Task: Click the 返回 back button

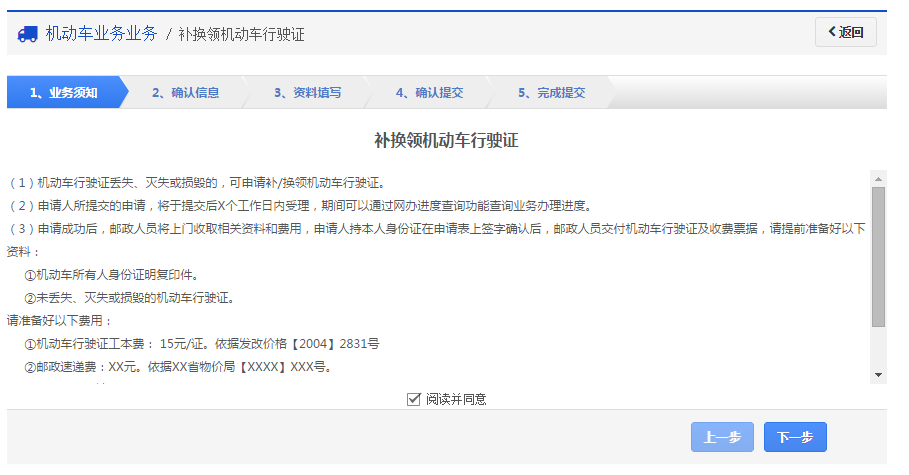Action: point(845,32)
